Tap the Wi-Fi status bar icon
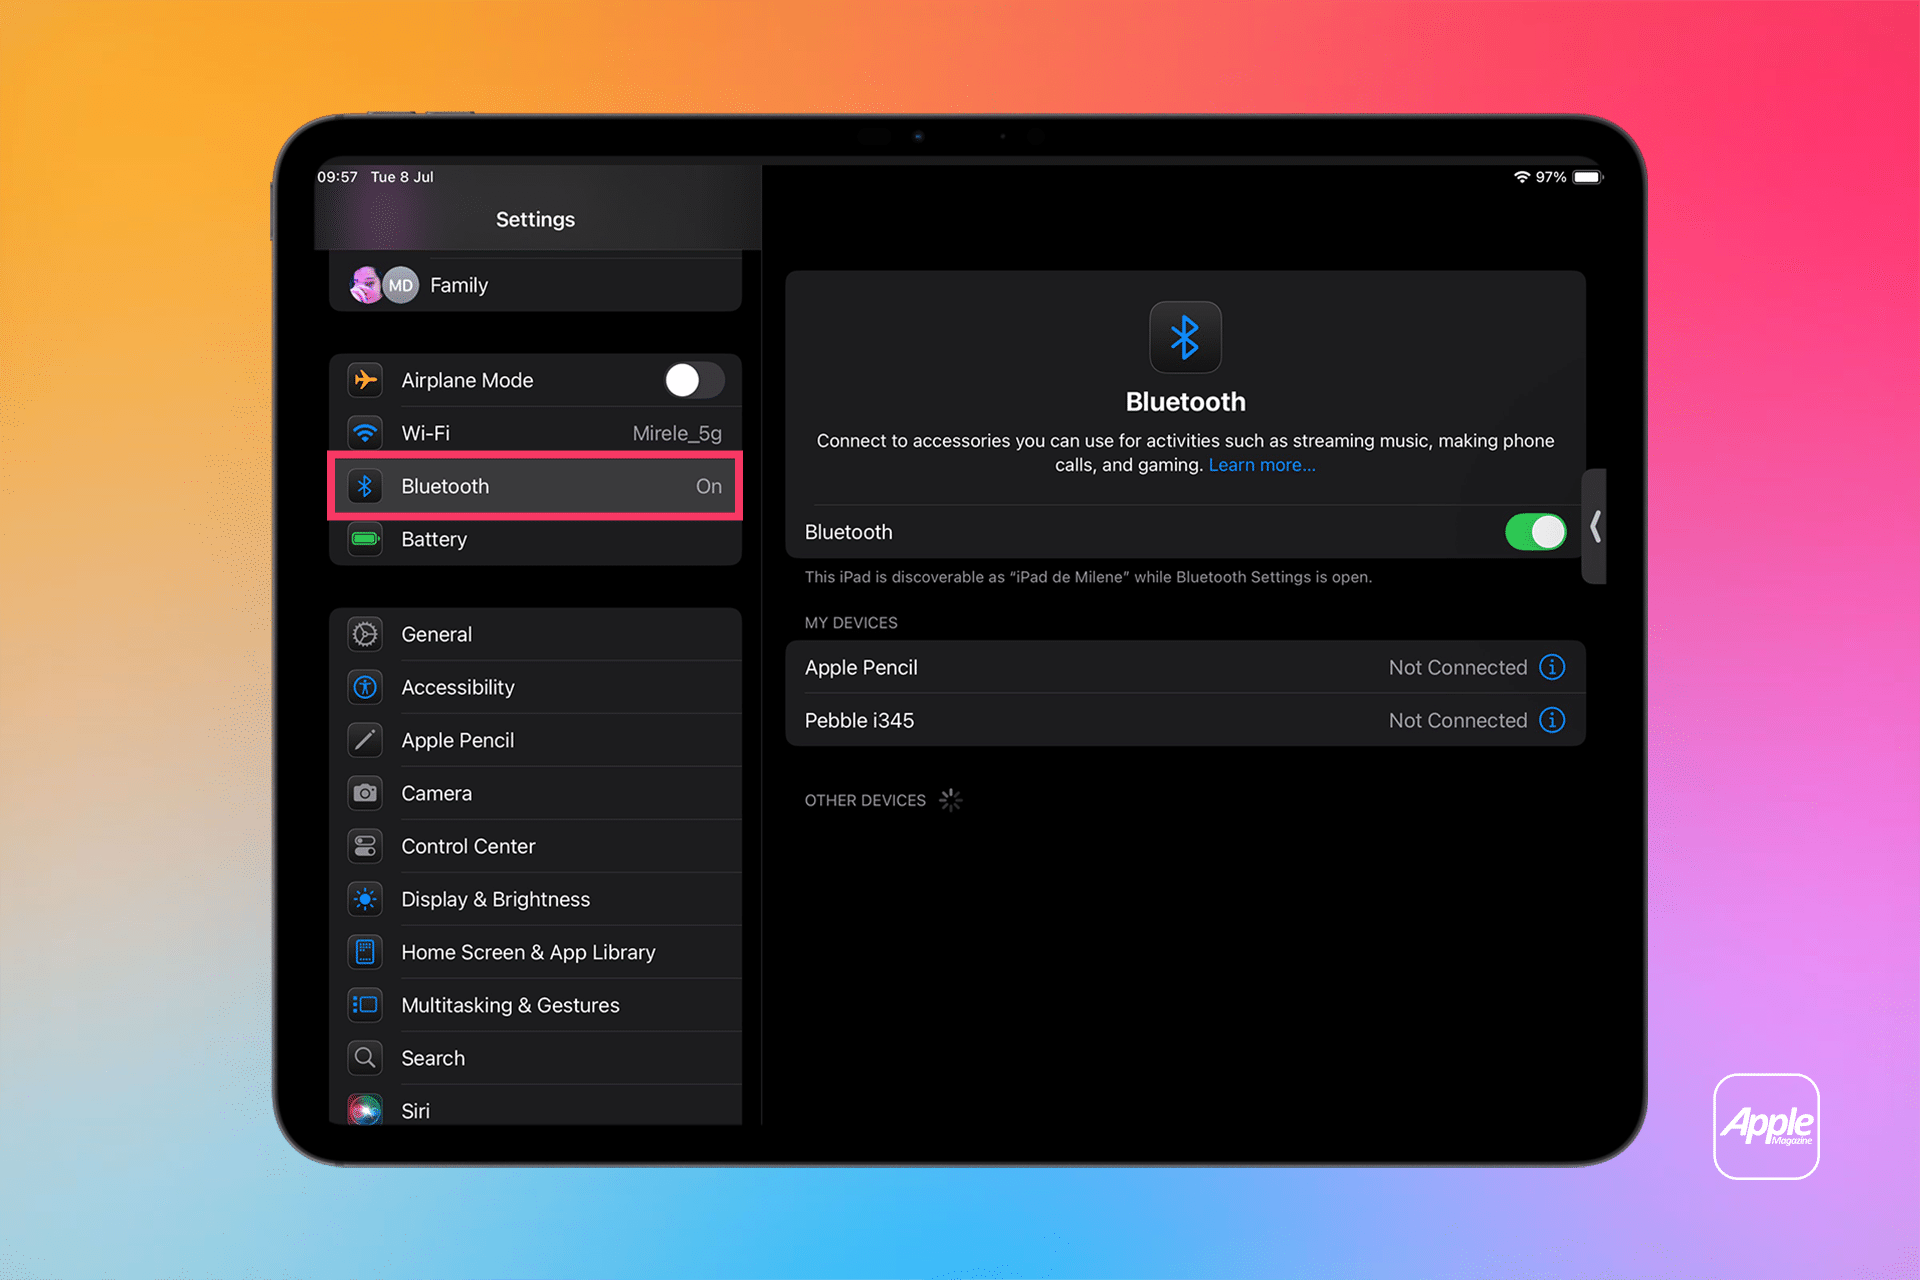The height and width of the screenshot is (1280, 1920). point(1521,177)
